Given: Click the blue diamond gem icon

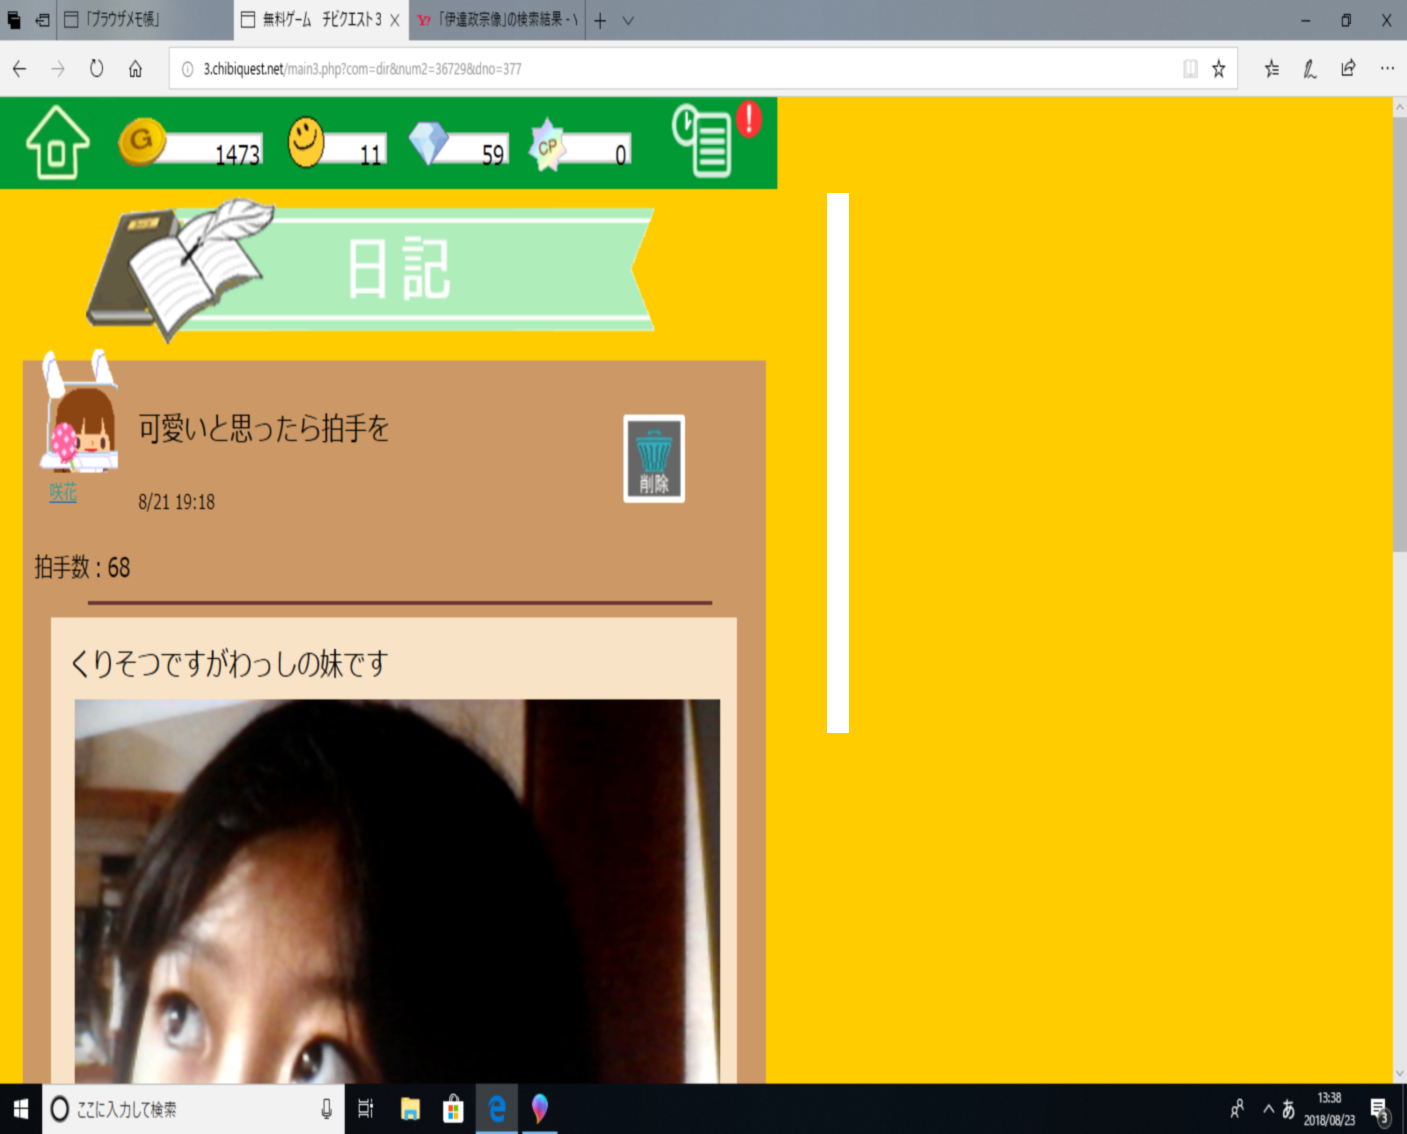Looking at the screenshot, I should tap(429, 143).
